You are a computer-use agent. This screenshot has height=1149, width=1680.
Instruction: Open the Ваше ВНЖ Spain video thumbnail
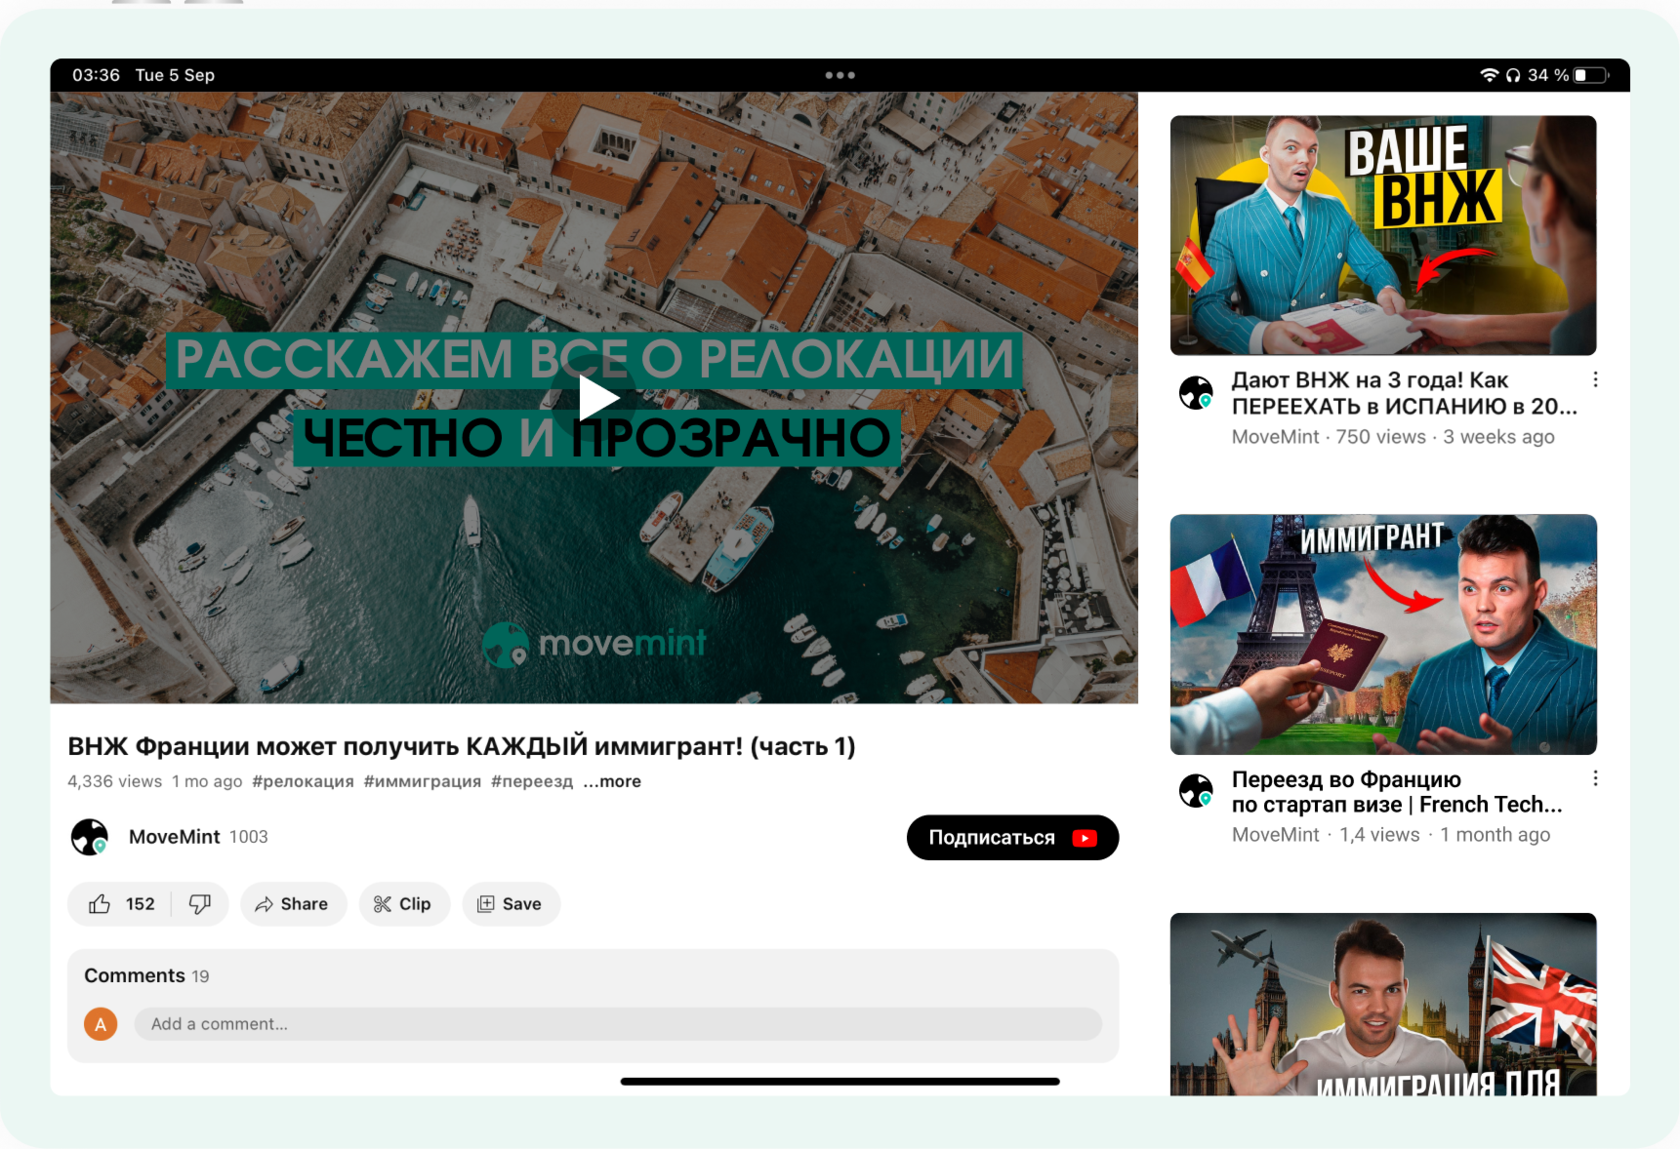[1383, 235]
